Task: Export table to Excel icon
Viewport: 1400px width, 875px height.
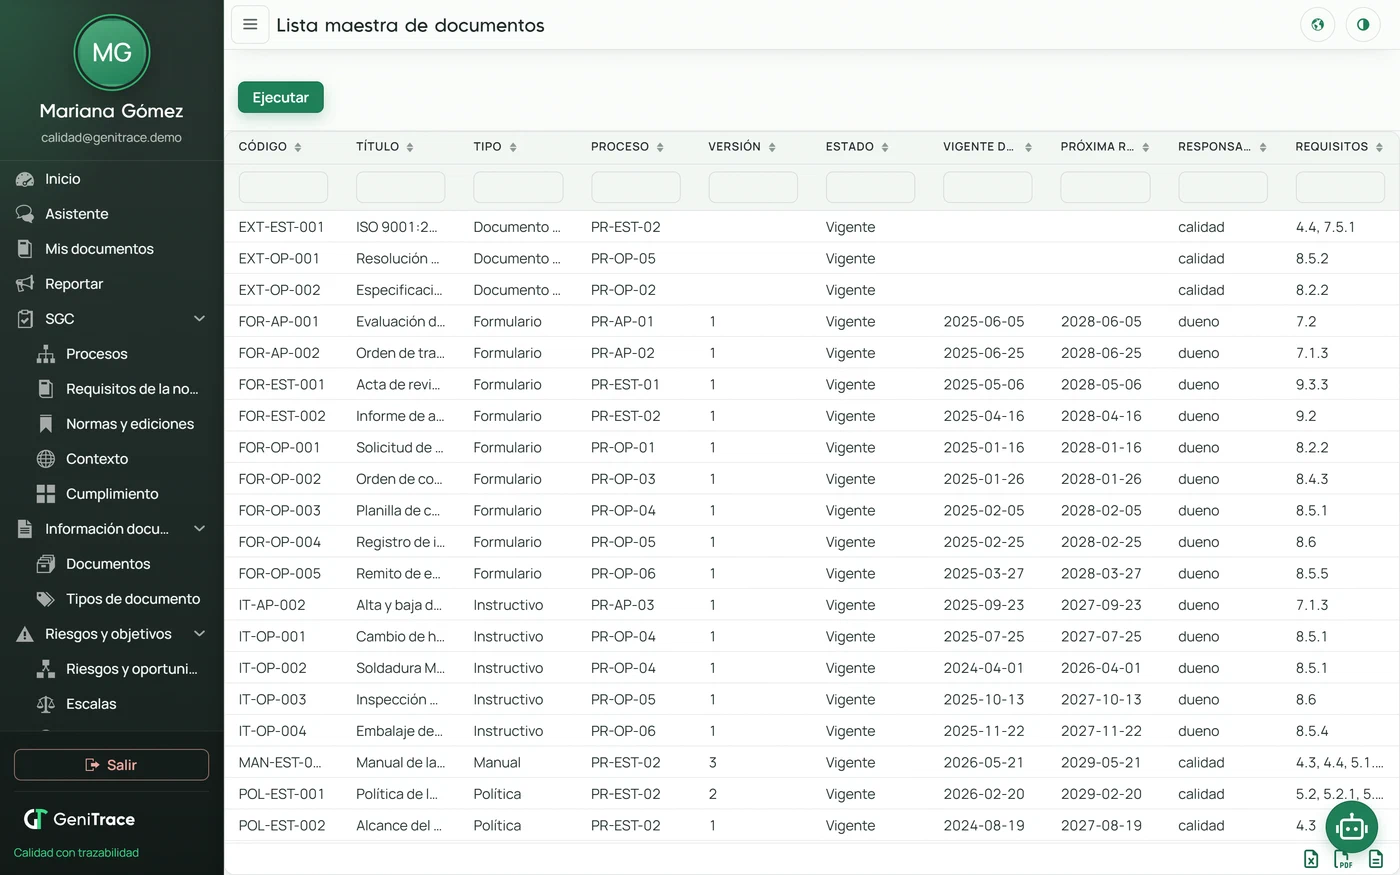Action: point(1311,859)
